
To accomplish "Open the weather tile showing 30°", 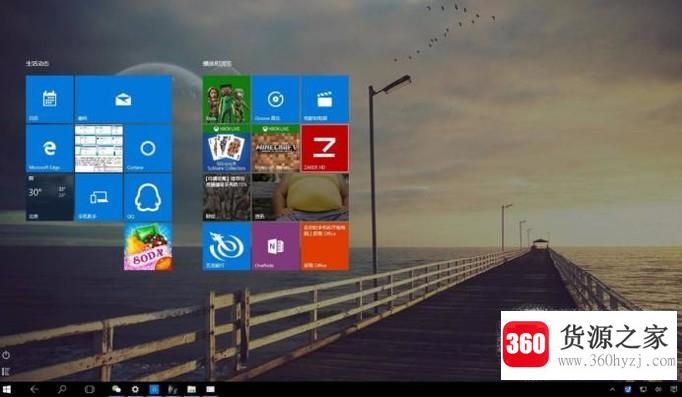I will coord(50,197).
